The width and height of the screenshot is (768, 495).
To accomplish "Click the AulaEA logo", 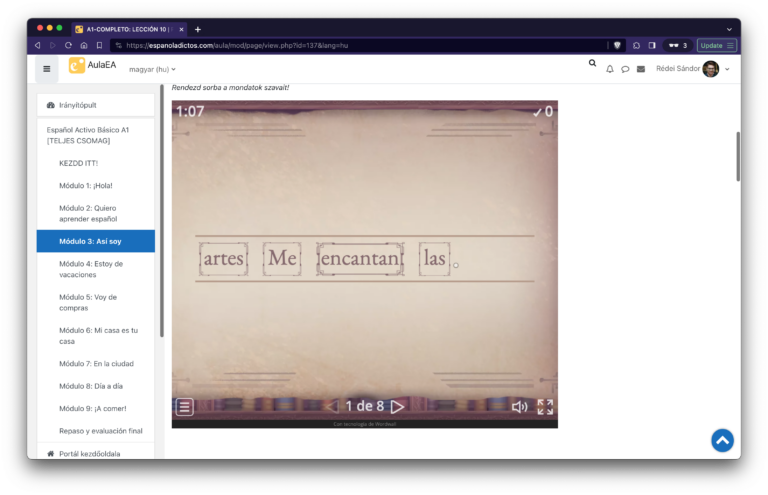I will (93, 65).
